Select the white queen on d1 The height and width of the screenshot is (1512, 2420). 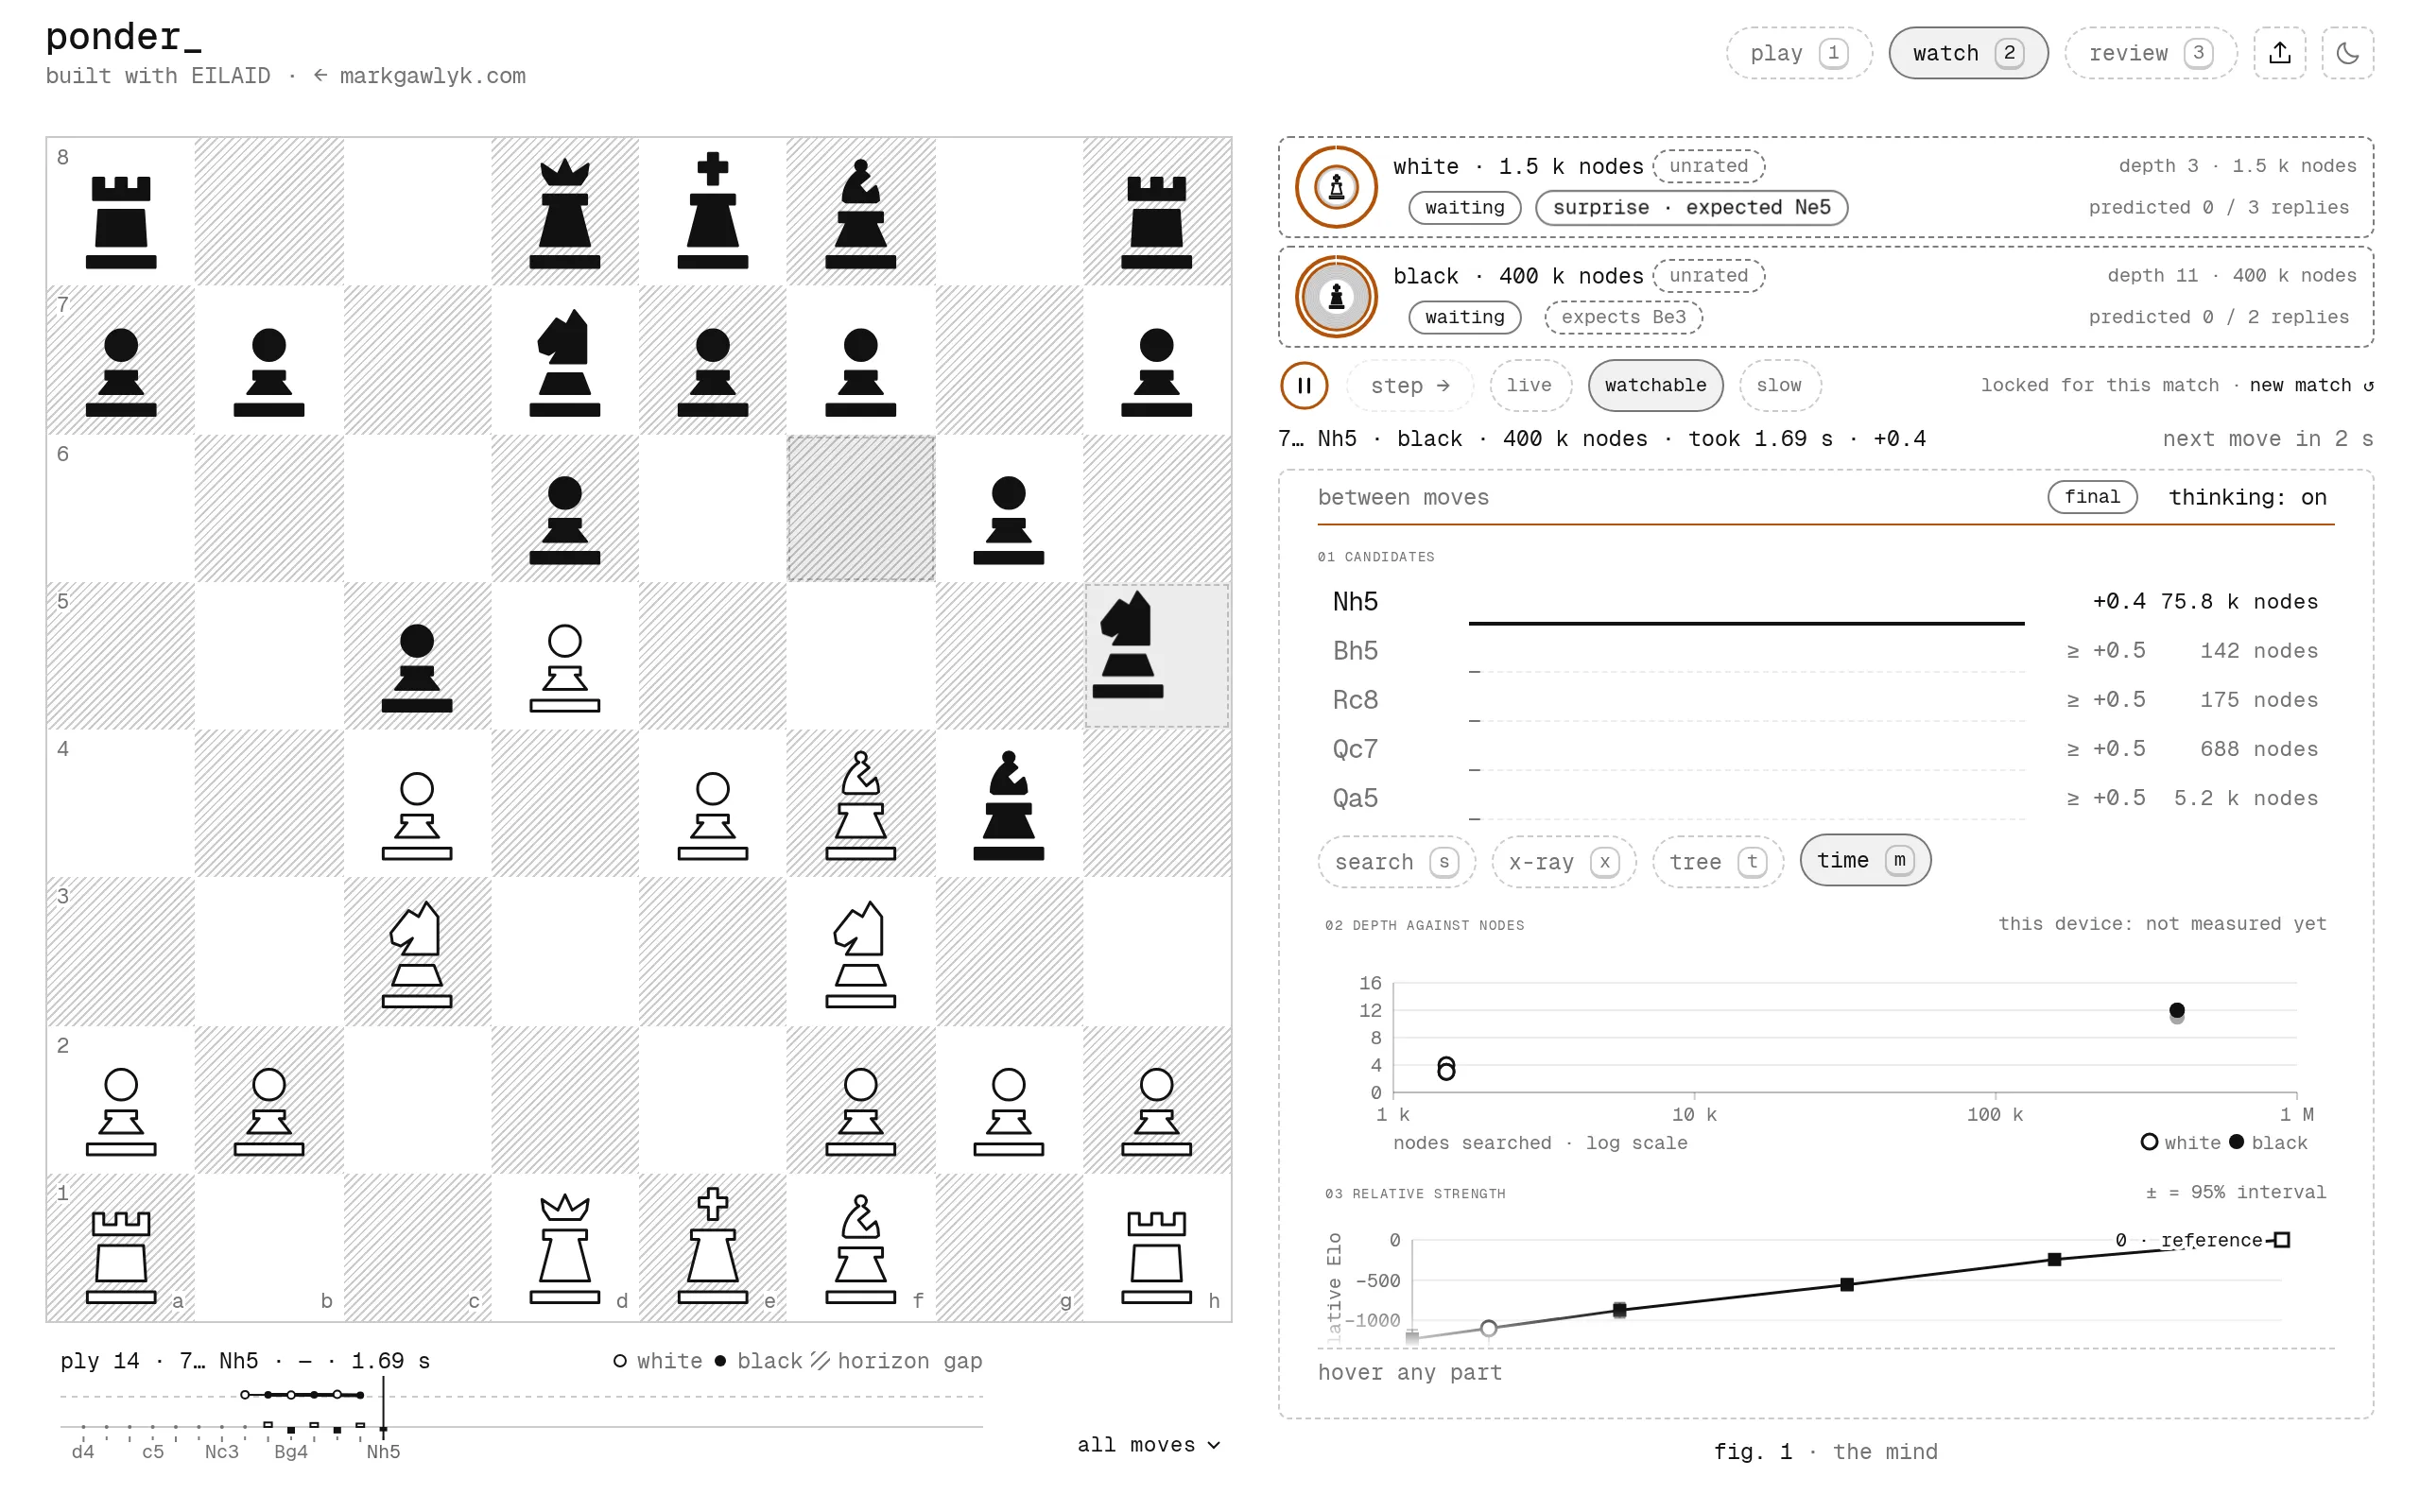point(565,1248)
